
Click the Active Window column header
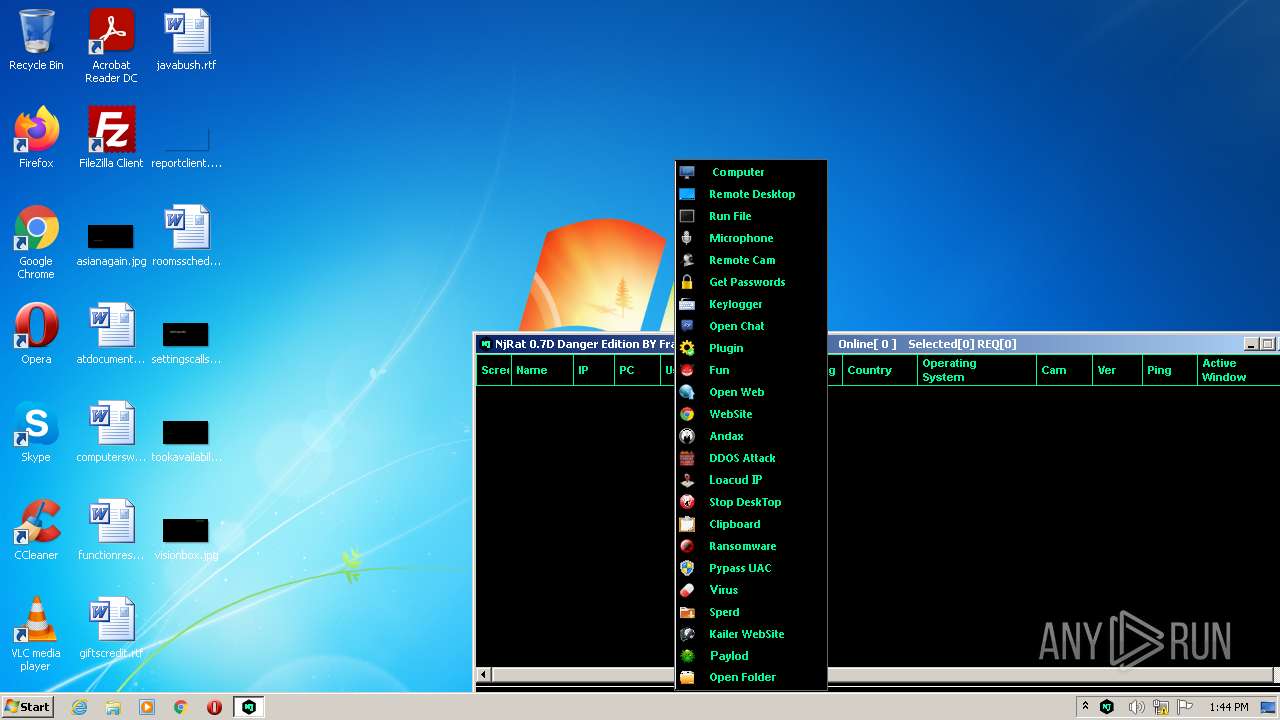(x=1238, y=370)
